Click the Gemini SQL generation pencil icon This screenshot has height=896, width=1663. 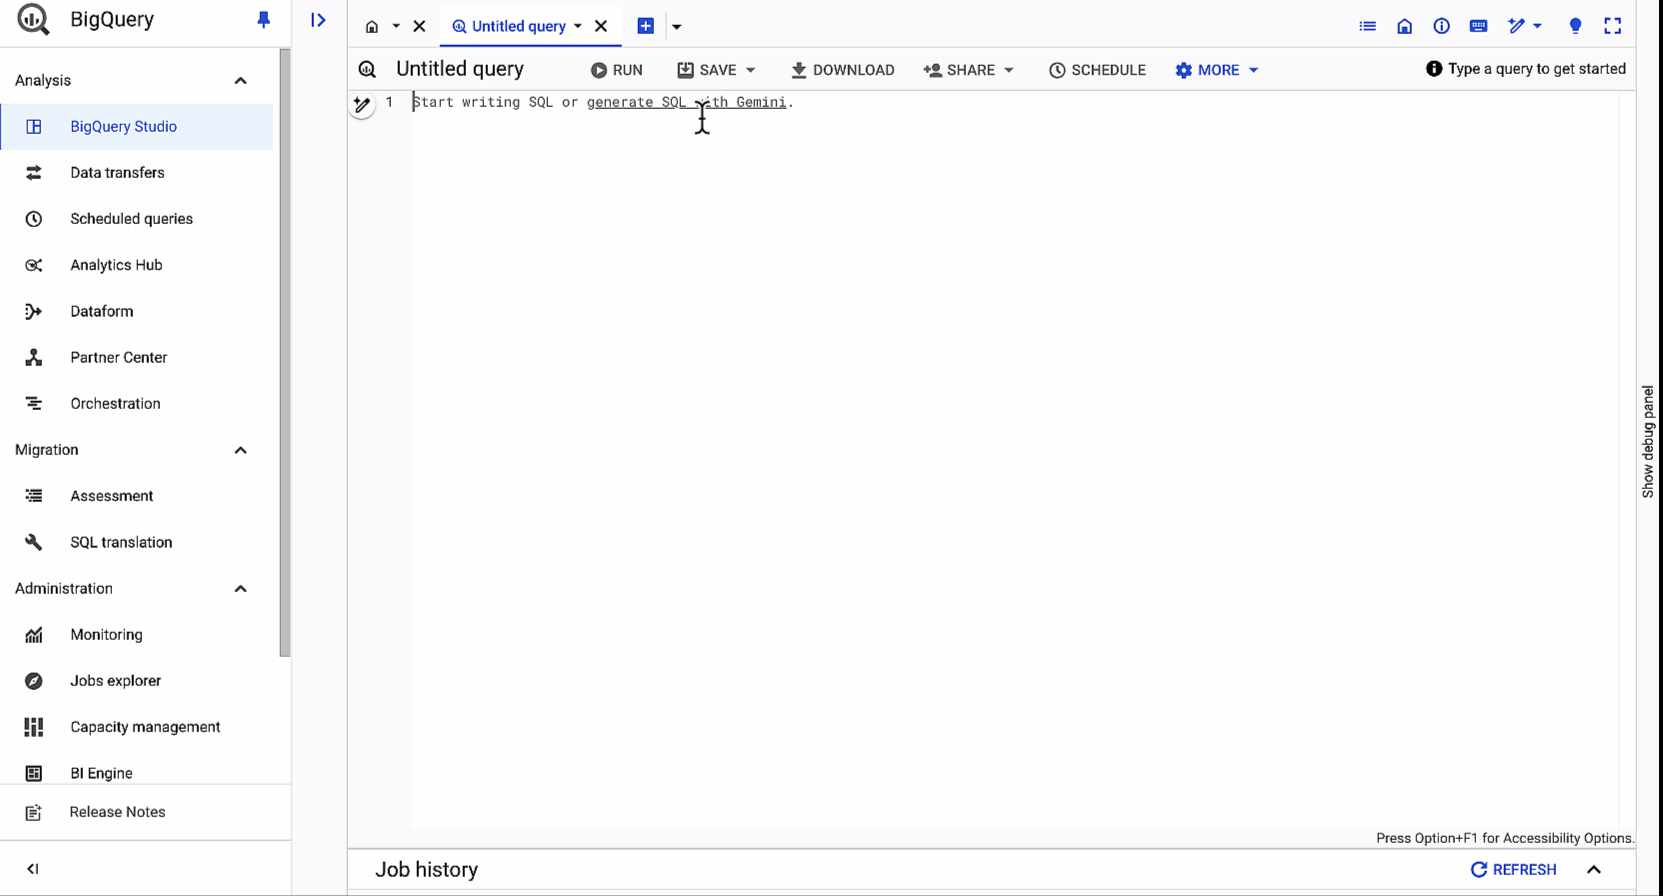click(362, 104)
